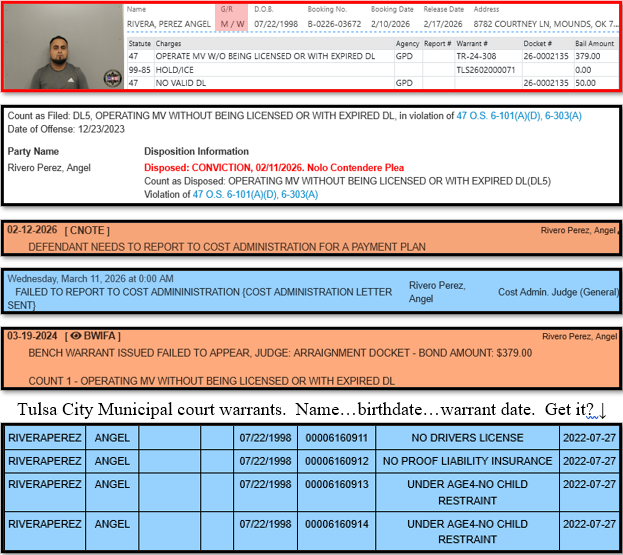623x555 pixels.
Task: Click the booking date 2/10/2026
Action: (390, 24)
